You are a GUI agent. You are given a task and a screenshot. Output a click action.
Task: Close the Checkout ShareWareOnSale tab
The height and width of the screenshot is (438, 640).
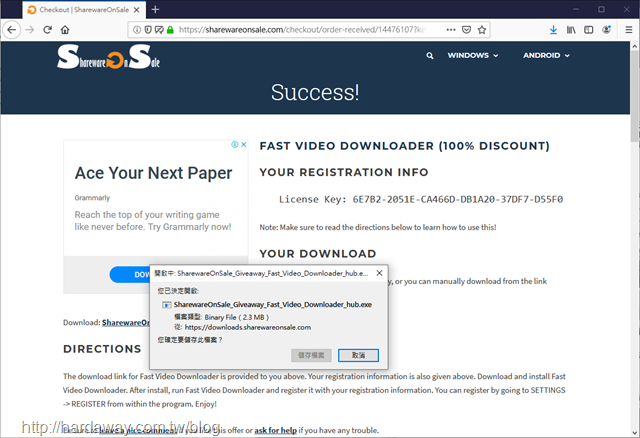[137, 10]
